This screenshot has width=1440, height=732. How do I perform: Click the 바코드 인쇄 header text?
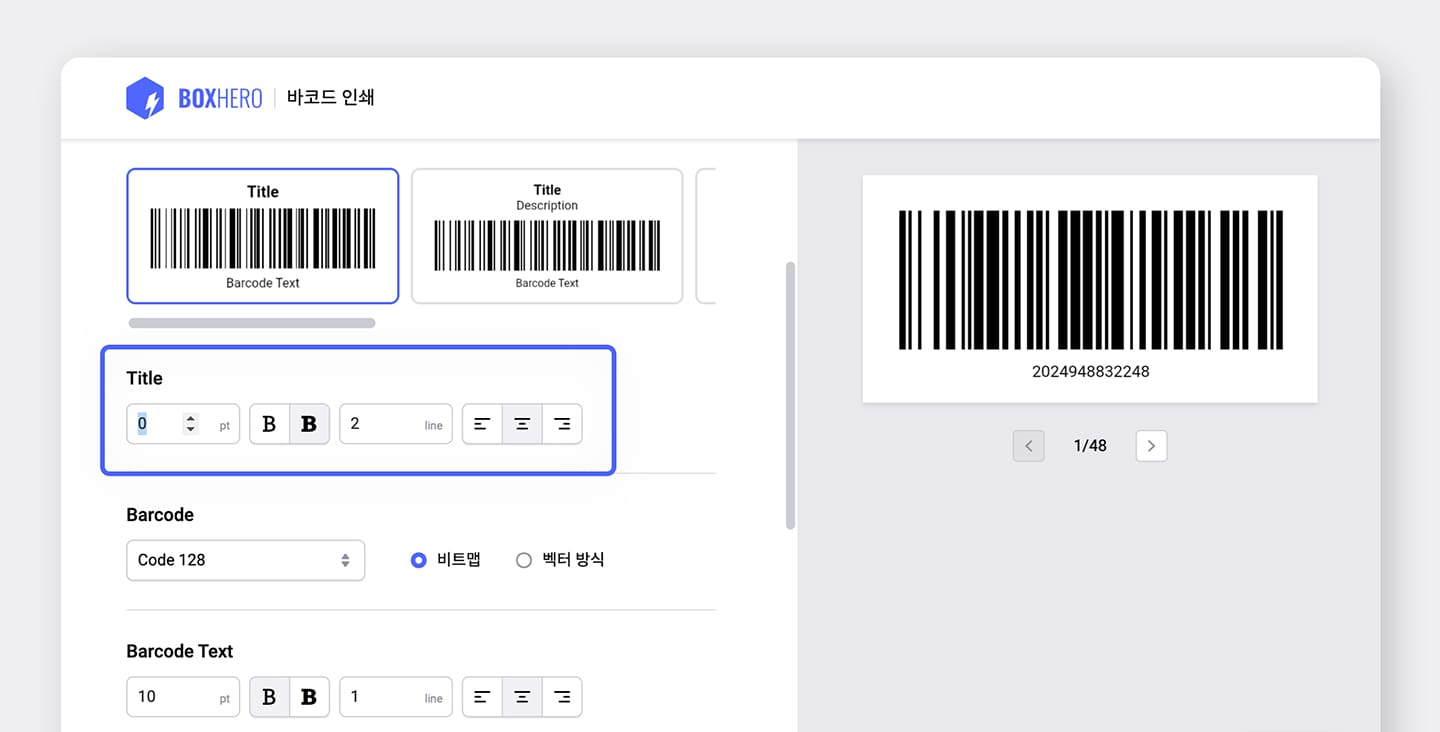point(331,98)
